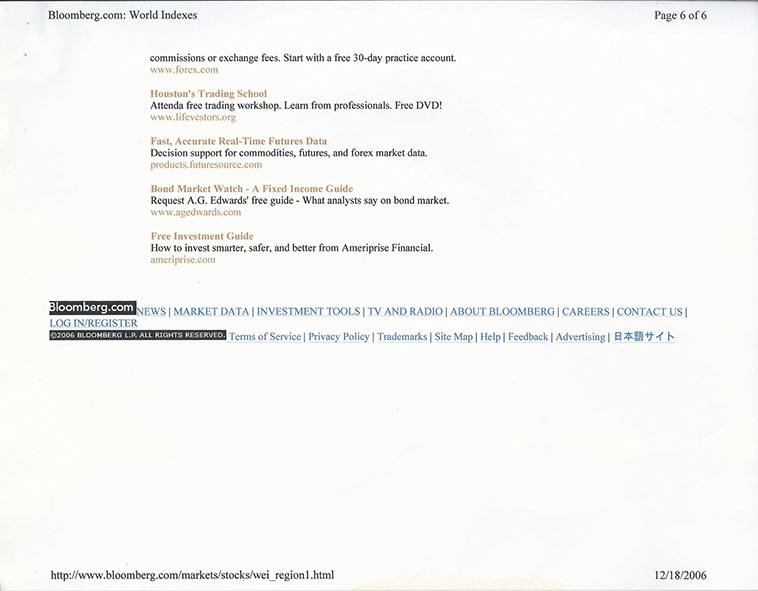Viewport: 758px width, 591px height.
Task: Open MARKET DATA in the footer navigation
Action: tap(211, 312)
